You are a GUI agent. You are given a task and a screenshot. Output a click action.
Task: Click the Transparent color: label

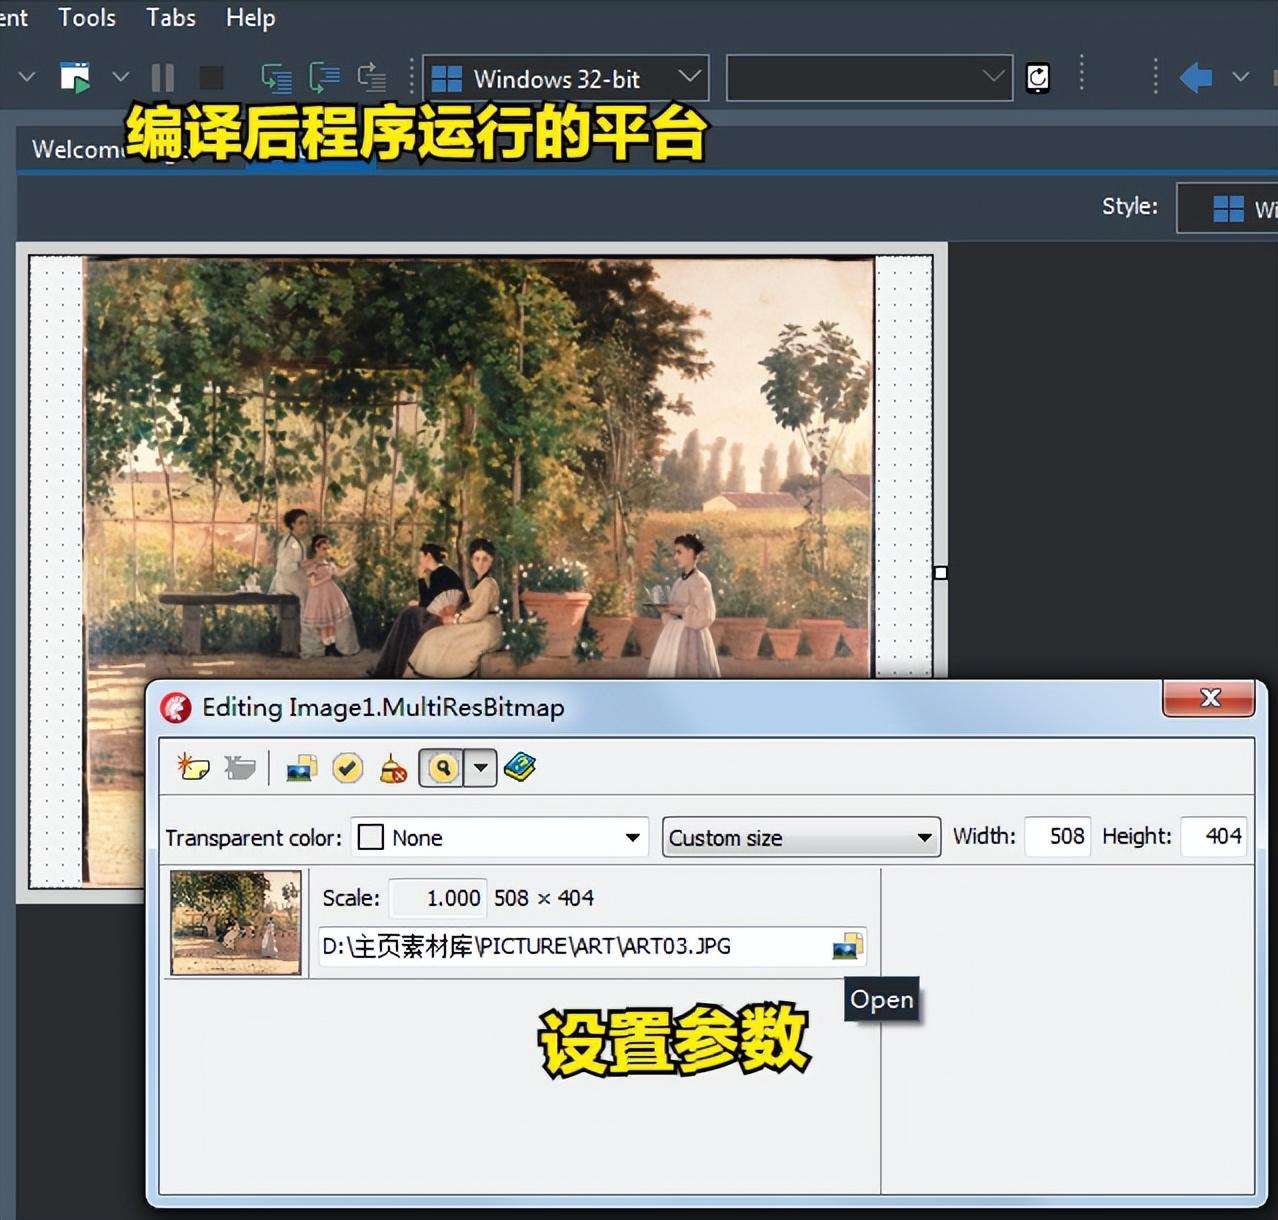(x=254, y=838)
